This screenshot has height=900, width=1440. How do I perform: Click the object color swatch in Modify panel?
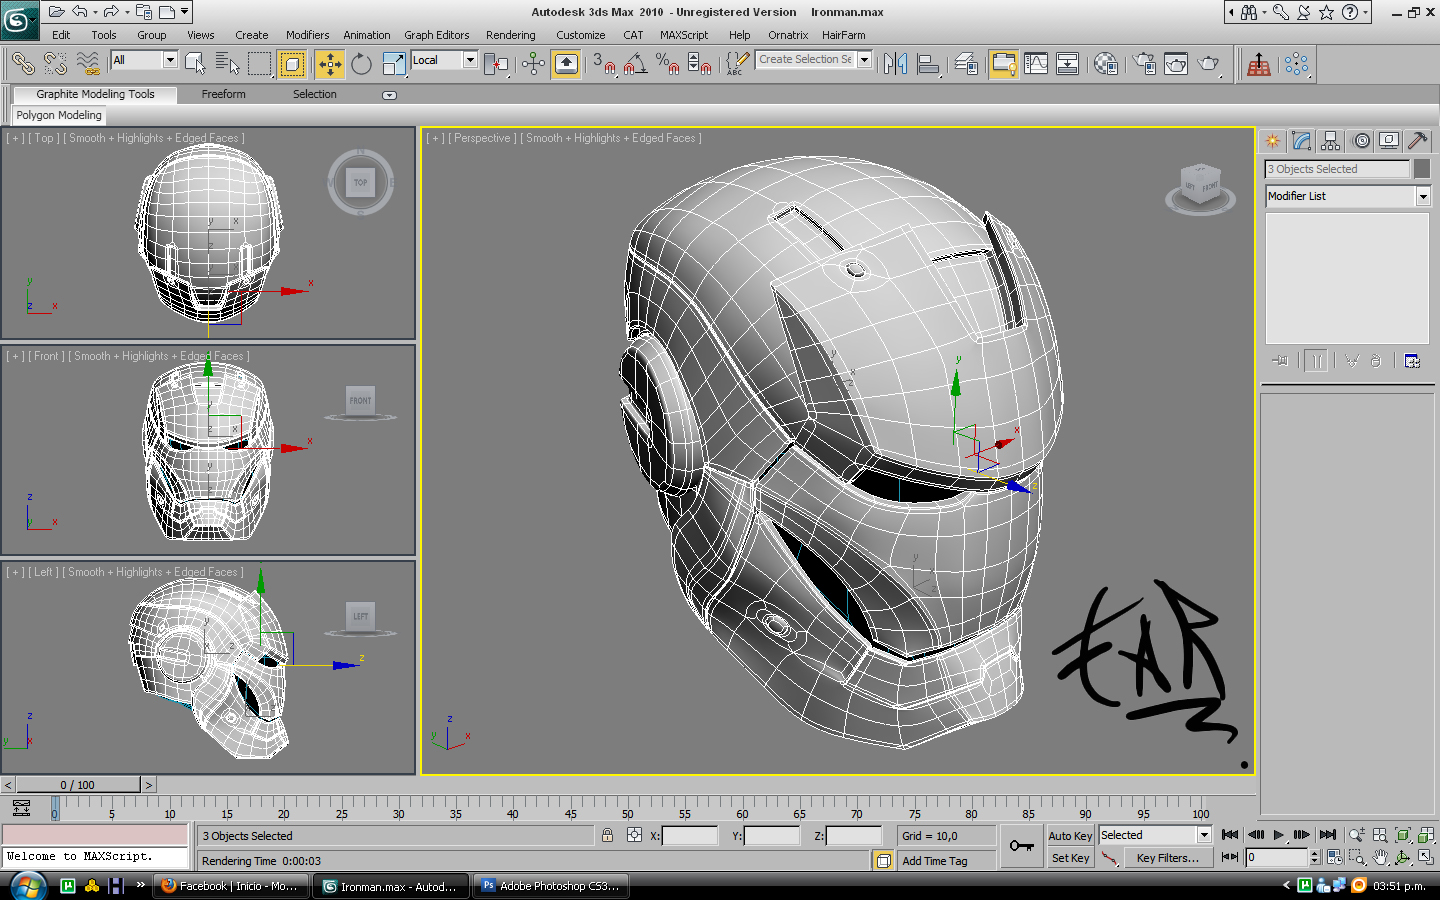point(1421,169)
